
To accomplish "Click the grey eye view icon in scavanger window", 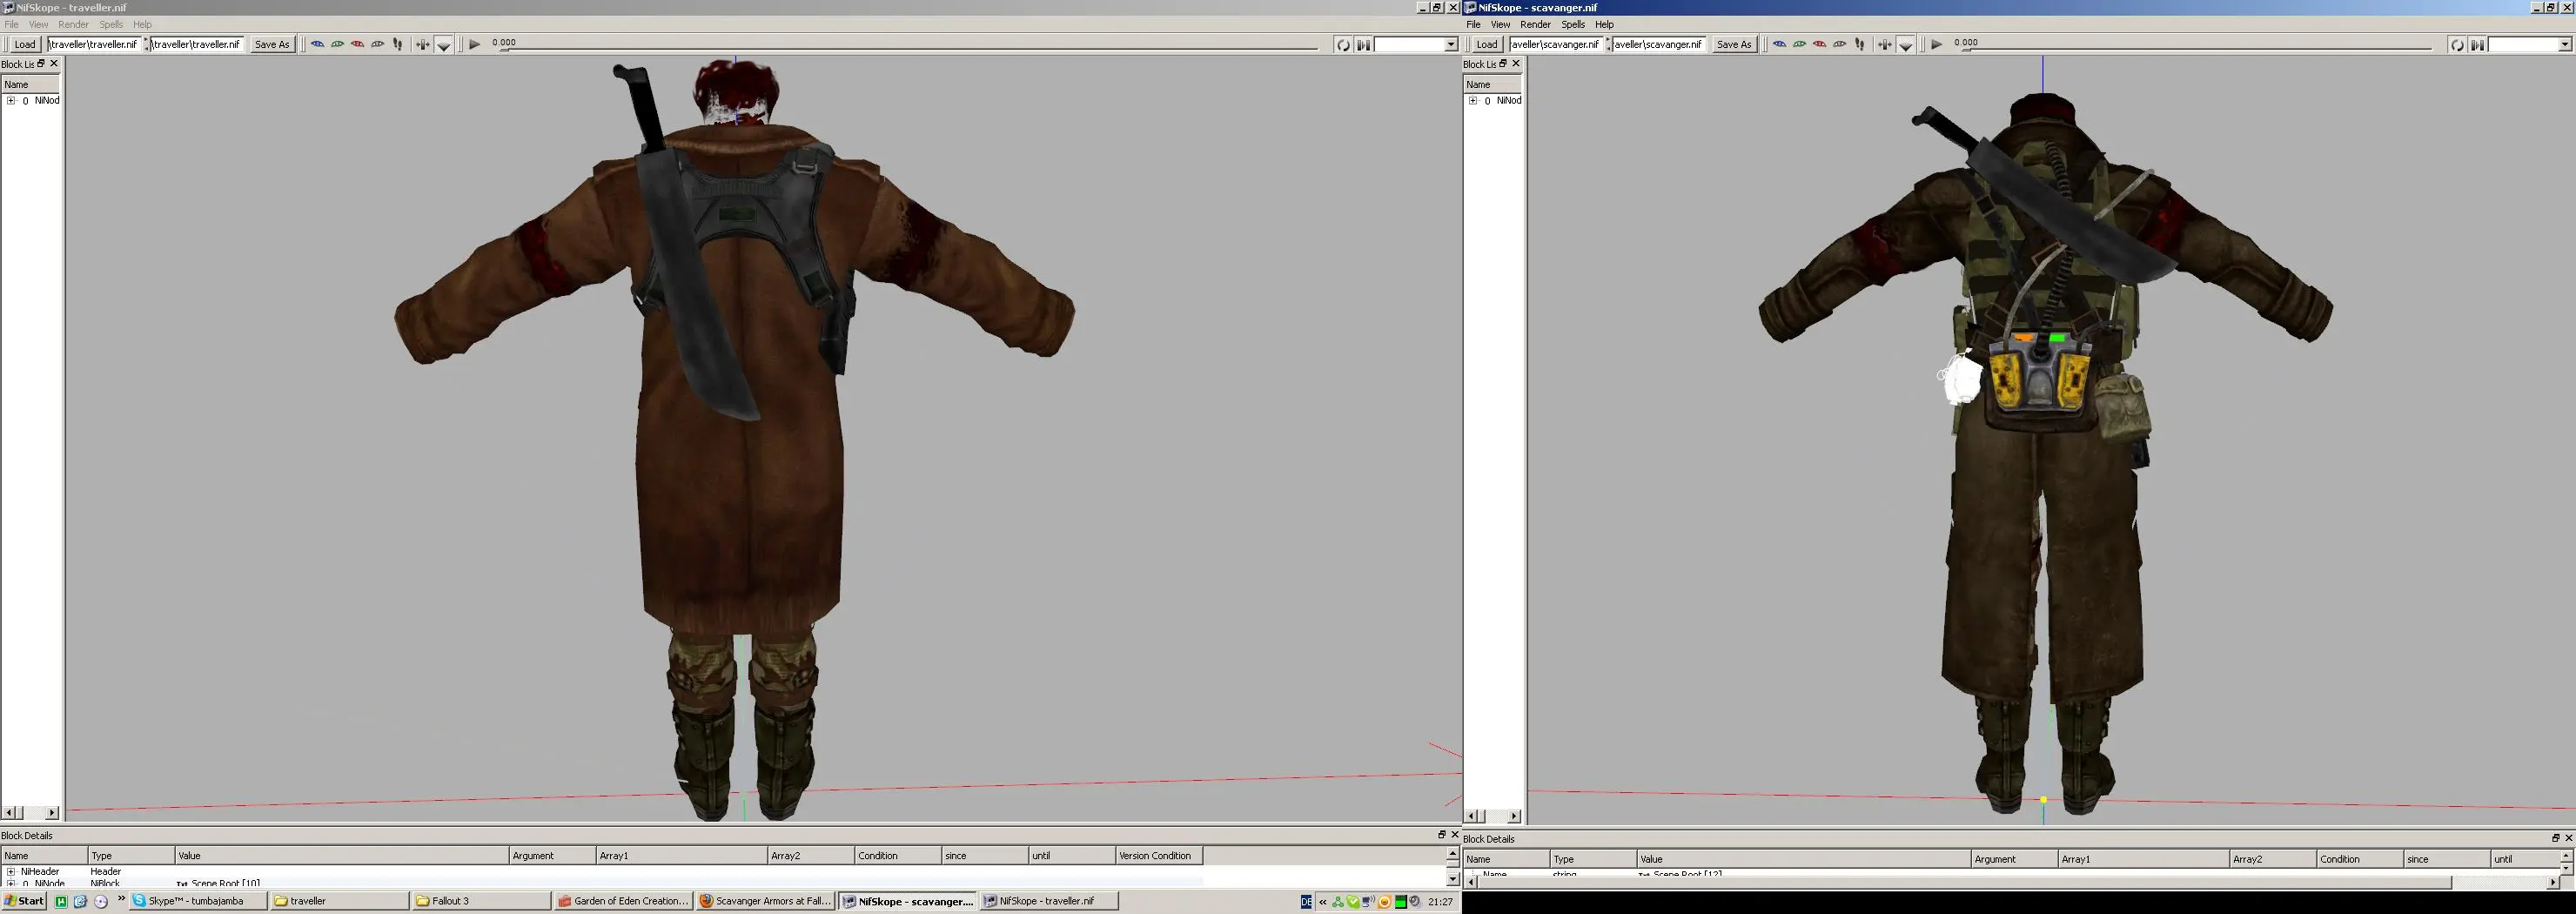I will click(x=1839, y=44).
